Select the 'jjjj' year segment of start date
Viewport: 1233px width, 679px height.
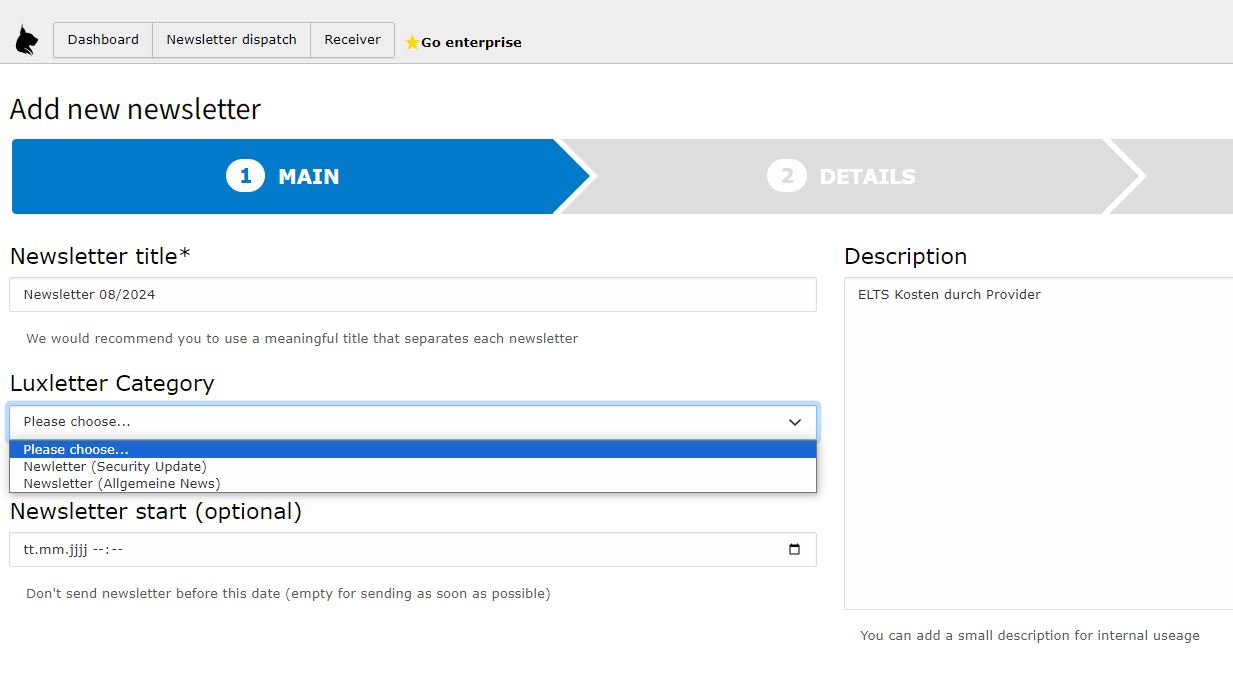76,550
